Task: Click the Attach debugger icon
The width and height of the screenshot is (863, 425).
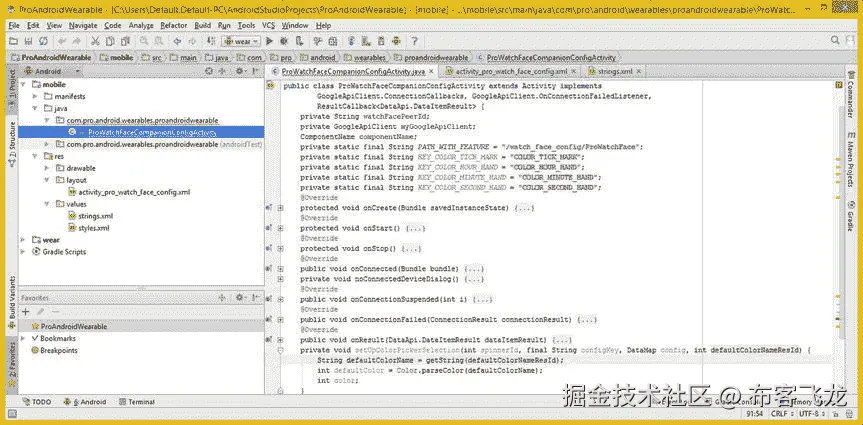Action: tap(299, 41)
